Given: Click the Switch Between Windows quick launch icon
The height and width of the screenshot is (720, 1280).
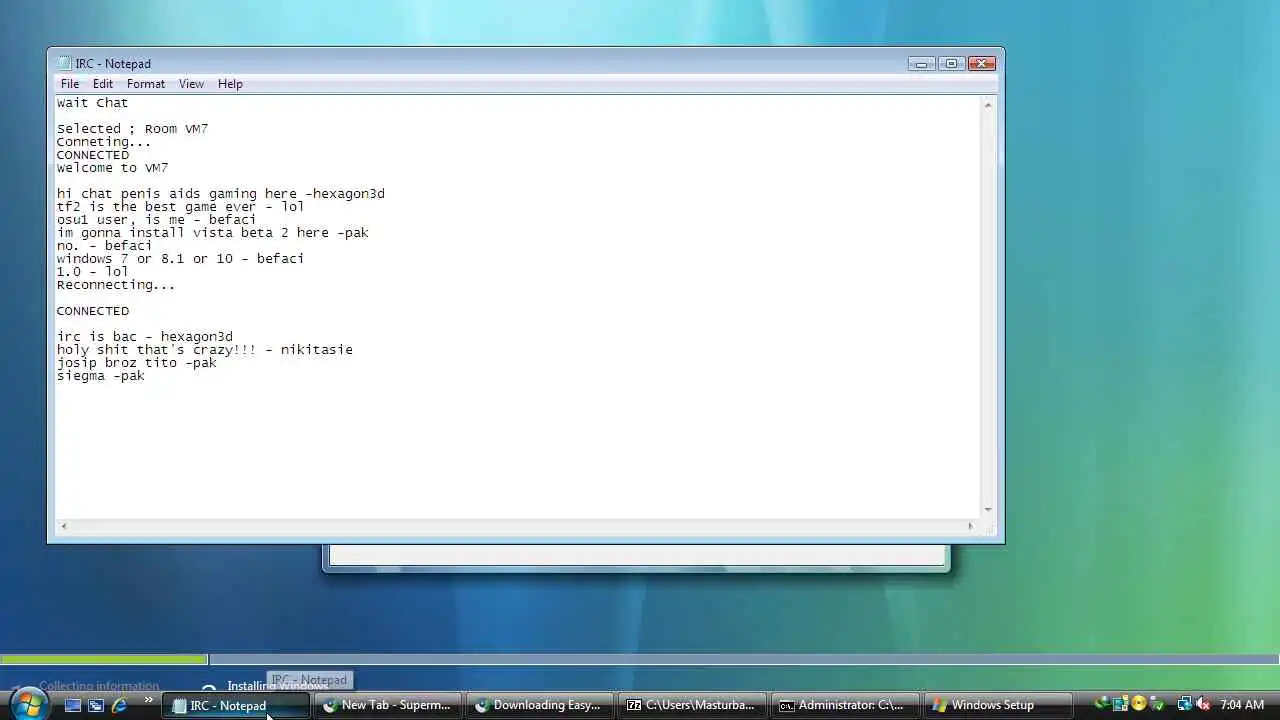Looking at the screenshot, I should pos(96,705).
